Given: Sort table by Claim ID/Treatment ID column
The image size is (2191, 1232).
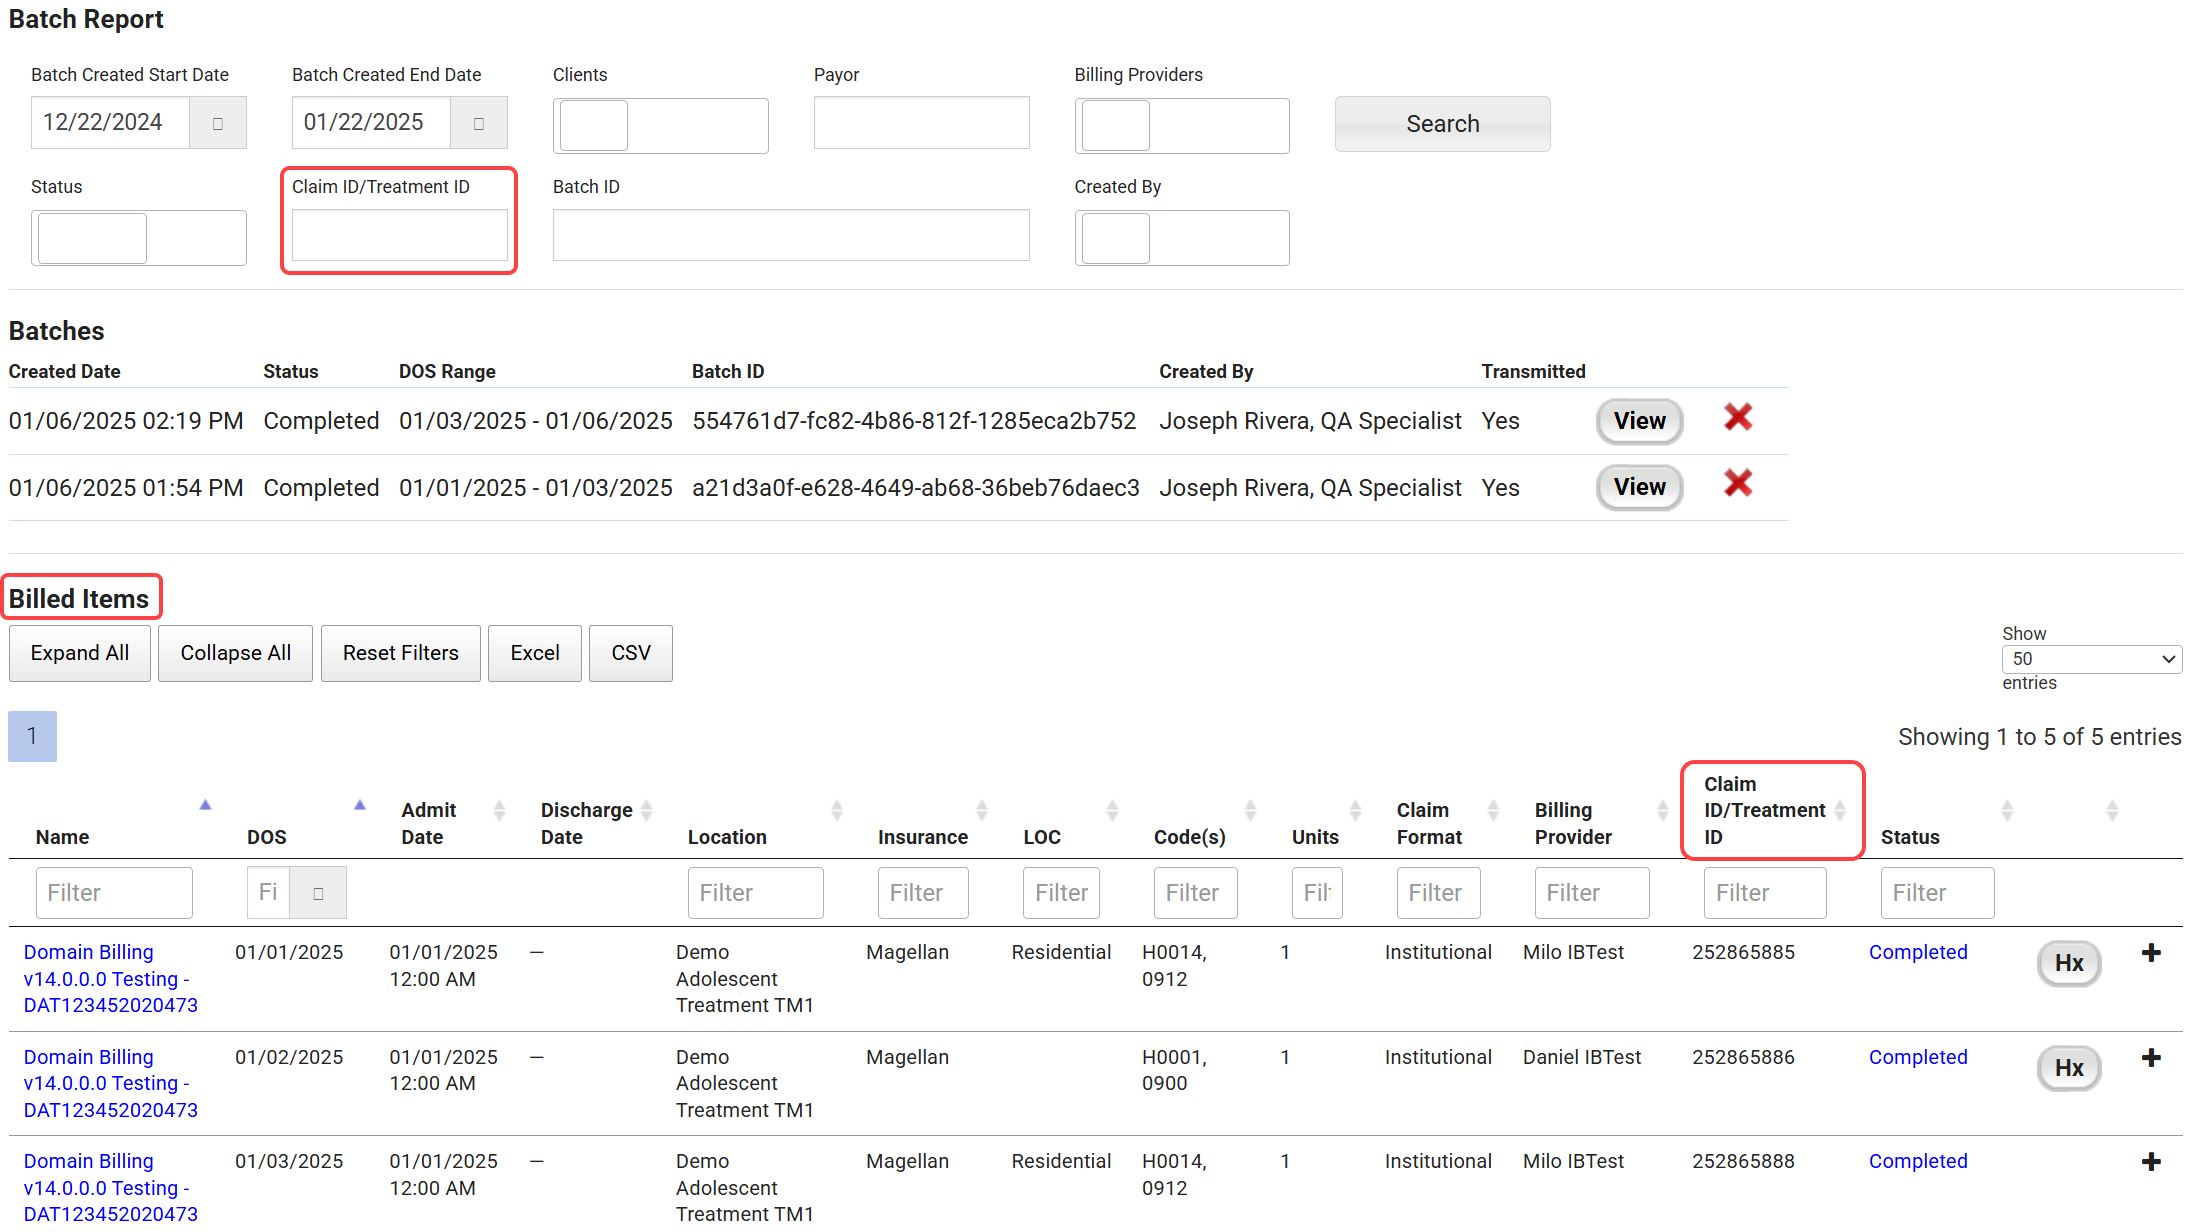Looking at the screenshot, I should [1764, 810].
